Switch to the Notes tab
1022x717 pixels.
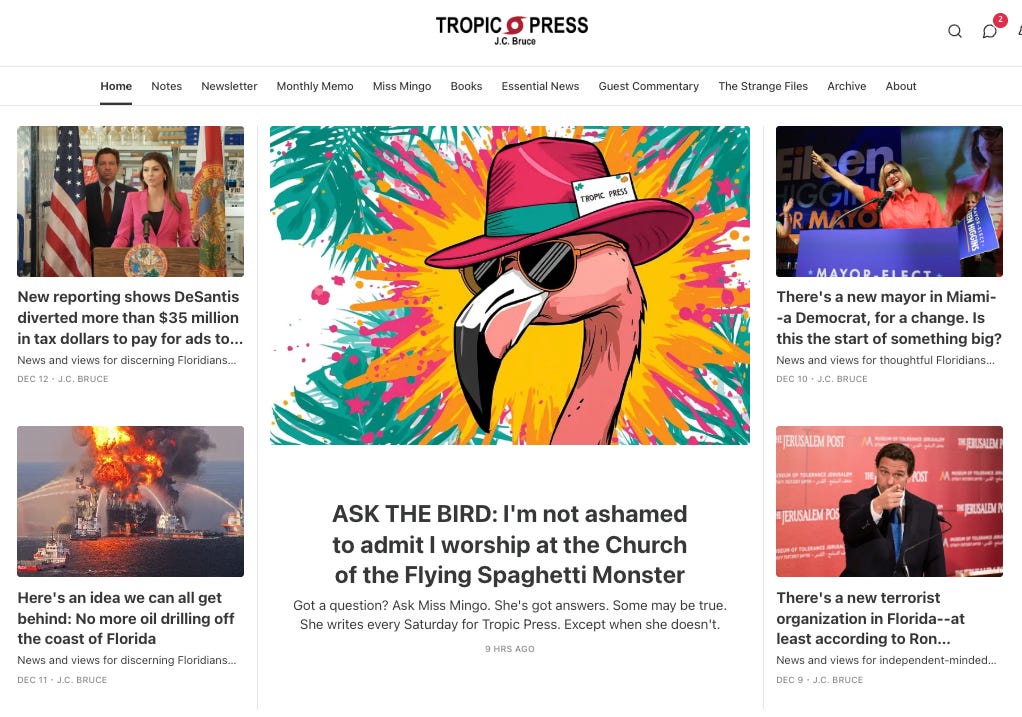[x=166, y=86]
